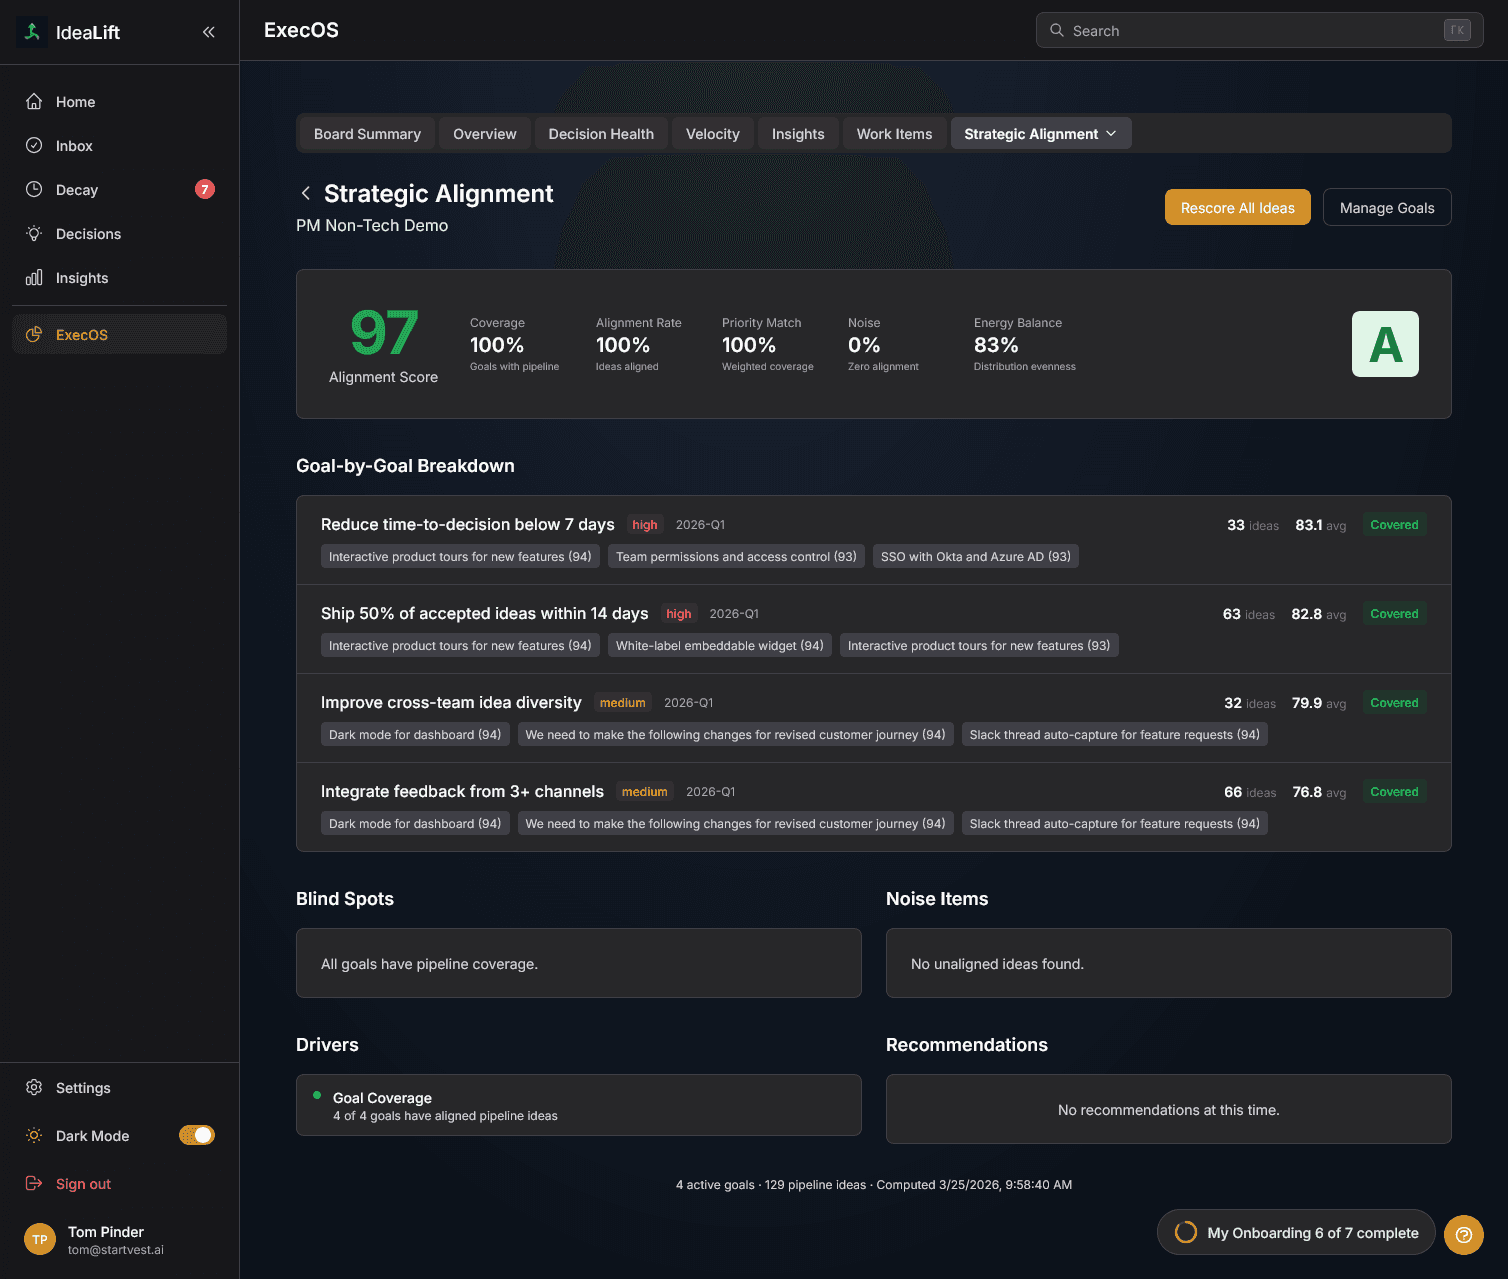Click the green dot next to Goal Coverage
The height and width of the screenshot is (1279, 1508).
click(317, 1096)
